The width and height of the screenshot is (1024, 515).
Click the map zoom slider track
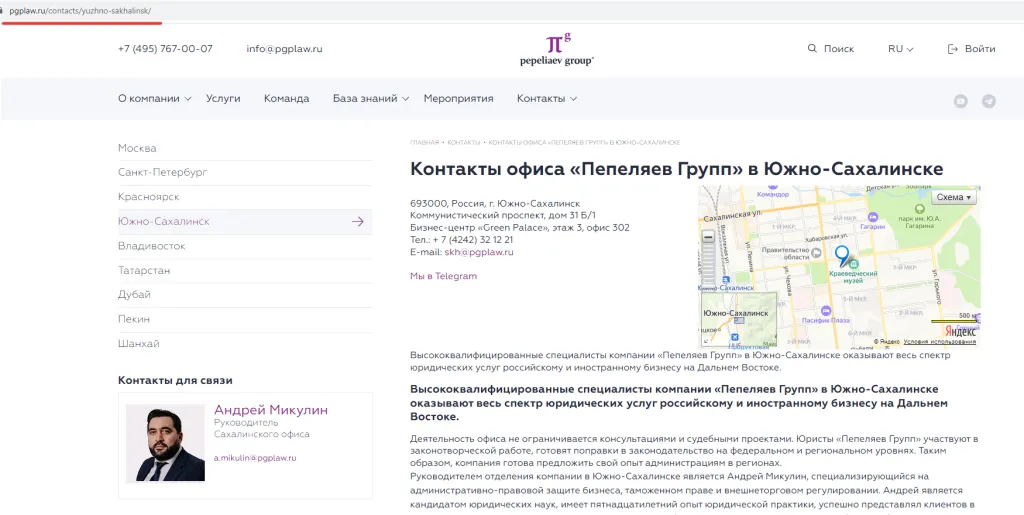(x=708, y=265)
